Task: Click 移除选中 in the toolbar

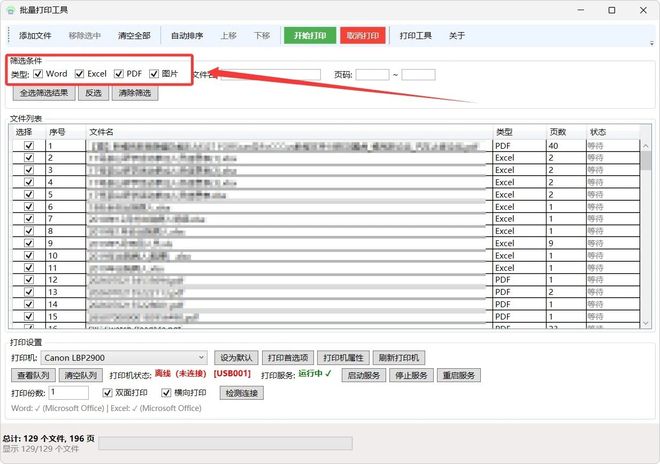Action: [85, 36]
